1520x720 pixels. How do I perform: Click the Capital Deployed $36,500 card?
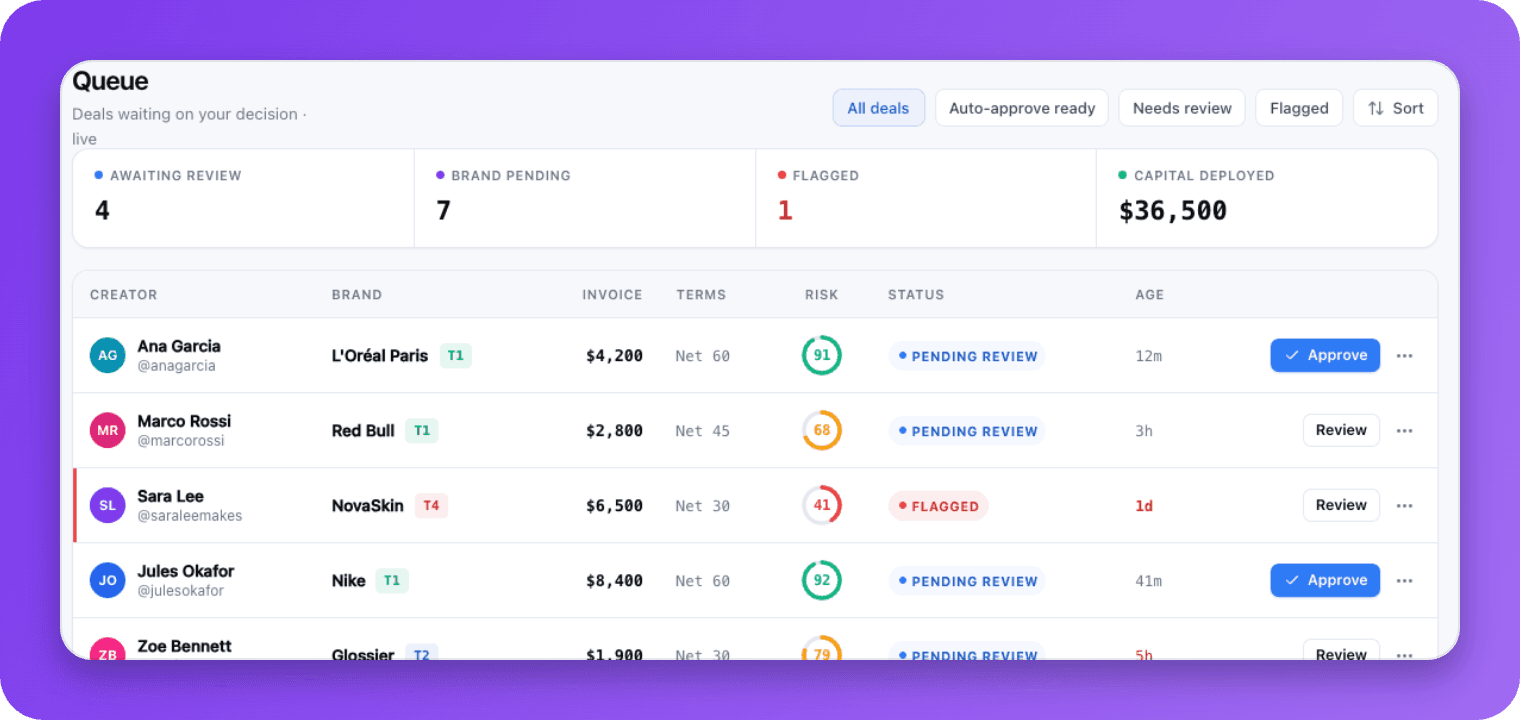1267,198
